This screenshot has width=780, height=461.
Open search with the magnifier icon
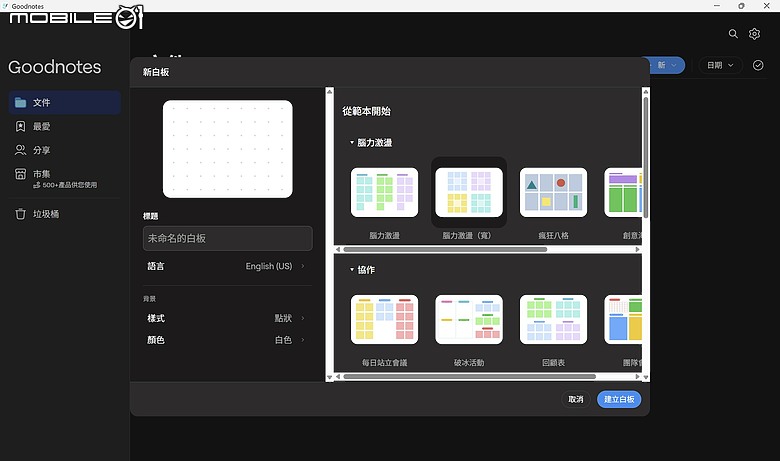coord(733,34)
